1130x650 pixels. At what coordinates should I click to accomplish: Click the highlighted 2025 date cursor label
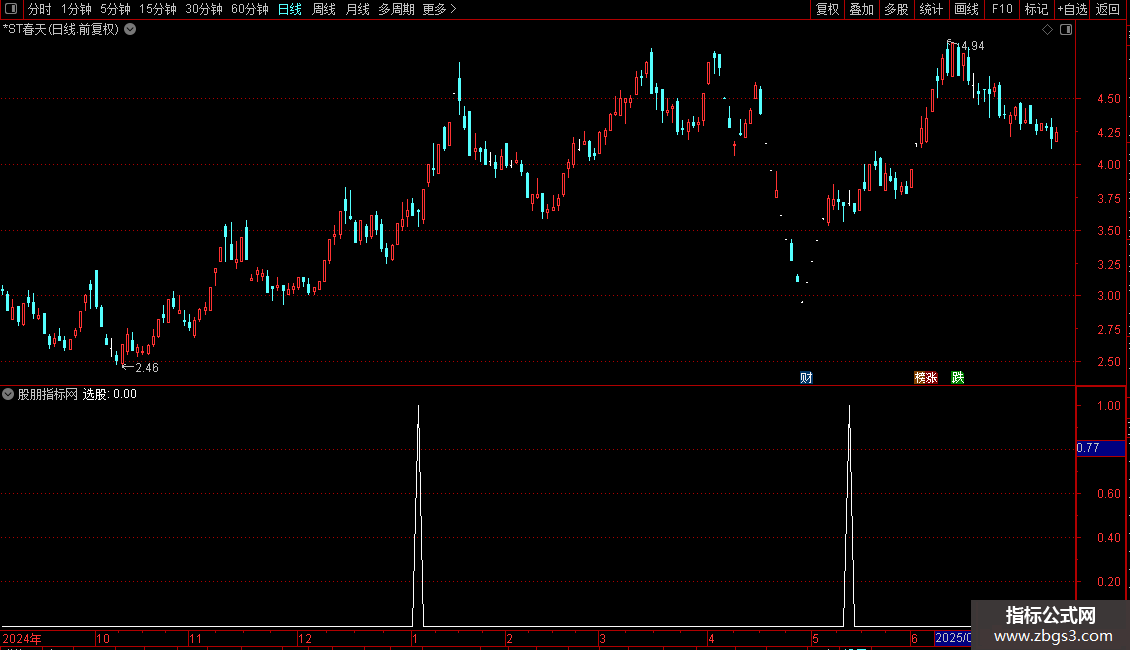[x=953, y=638]
